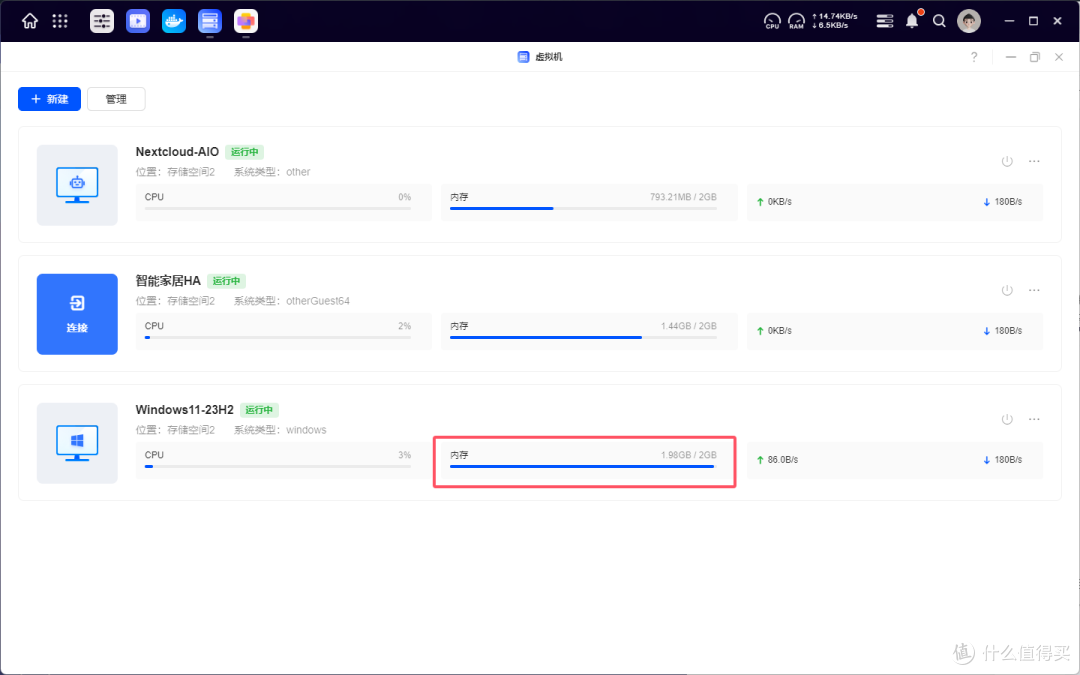1080x675 pixels.
Task: Open the notifications bell
Action: pyautogui.click(x=912, y=21)
